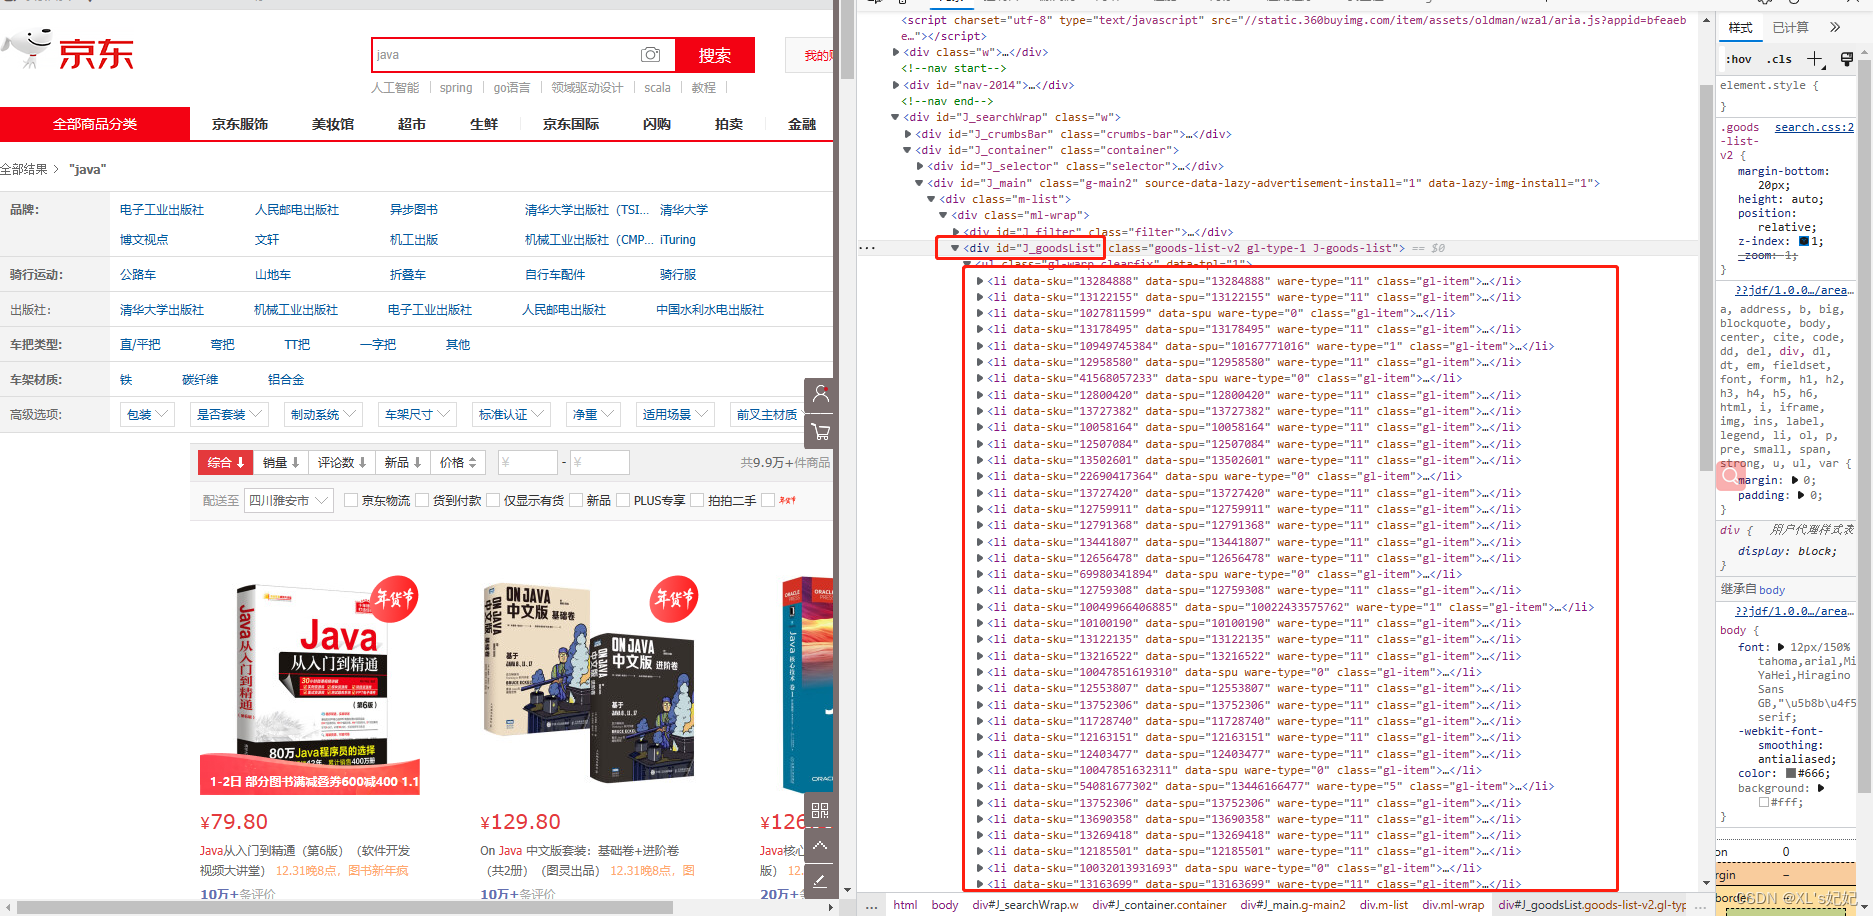Click the z-index value icon in styles
The width and height of the screenshot is (1873, 916).
coord(1804,241)
